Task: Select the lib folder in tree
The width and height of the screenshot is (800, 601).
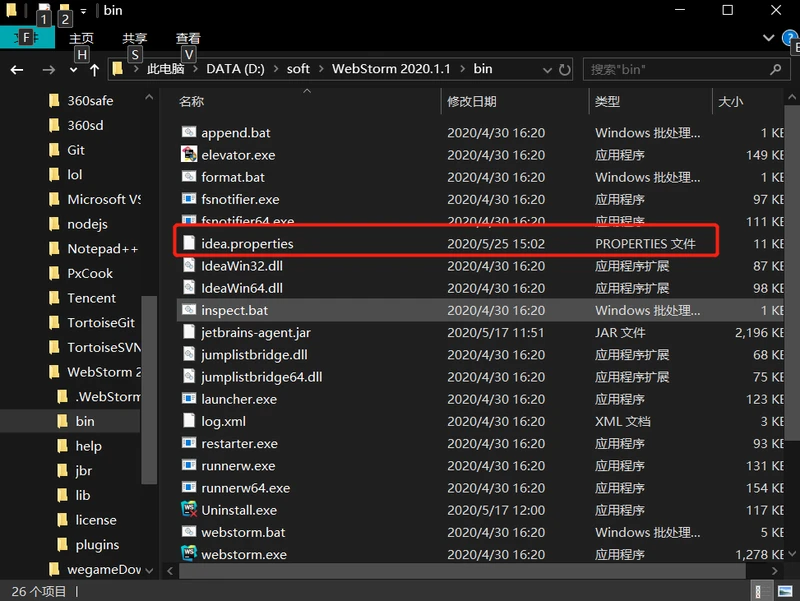Action: [x=83, y=495]
